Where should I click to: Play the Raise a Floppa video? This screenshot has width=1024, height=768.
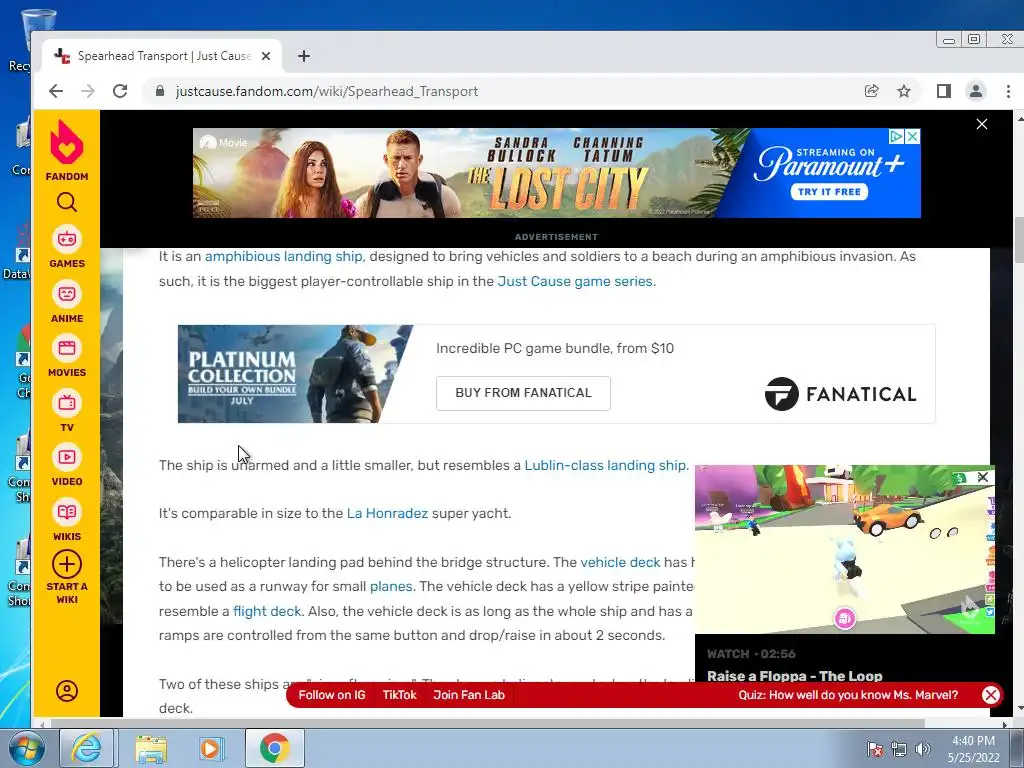coord(844,549)
